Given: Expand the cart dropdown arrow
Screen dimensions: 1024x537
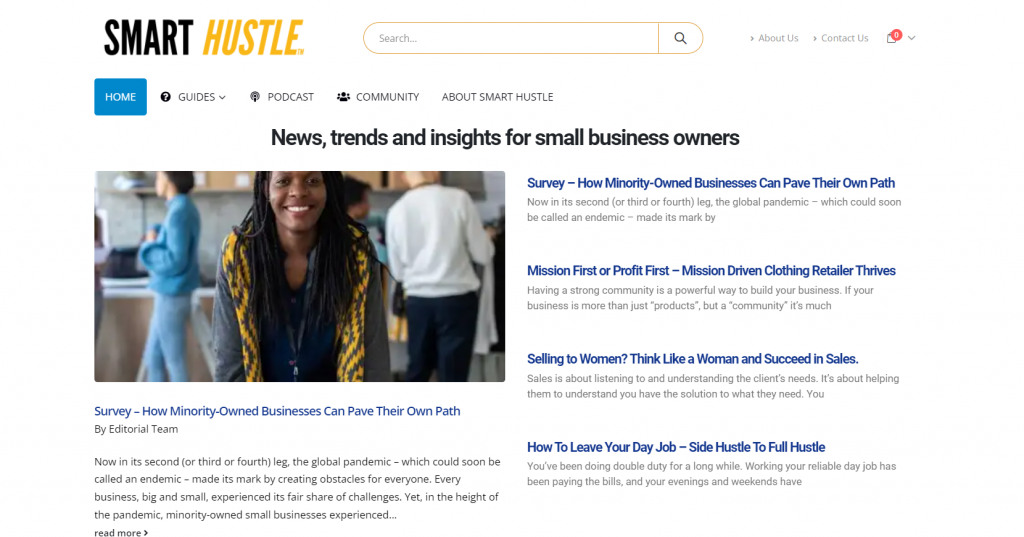Looking at the screenshot, I should click(x=911, y=38).
